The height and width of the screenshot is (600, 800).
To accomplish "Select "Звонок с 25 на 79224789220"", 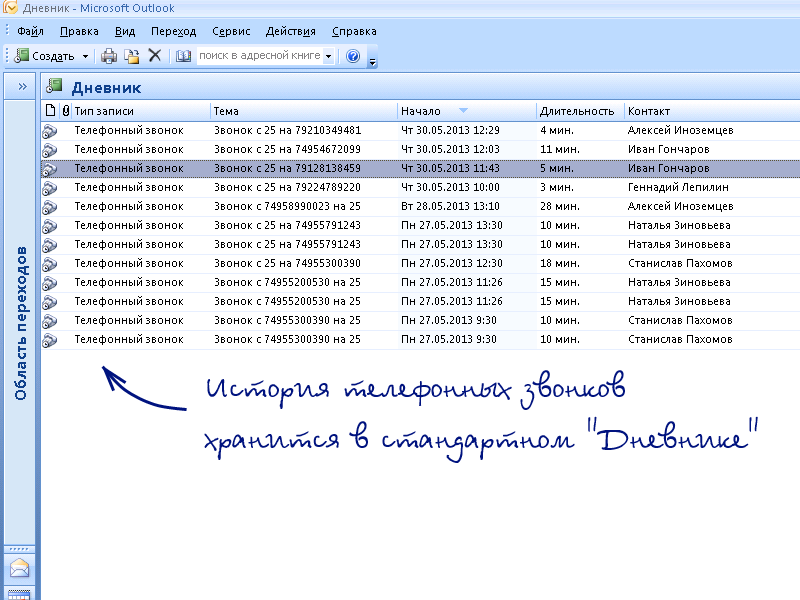I will point(287,187).
